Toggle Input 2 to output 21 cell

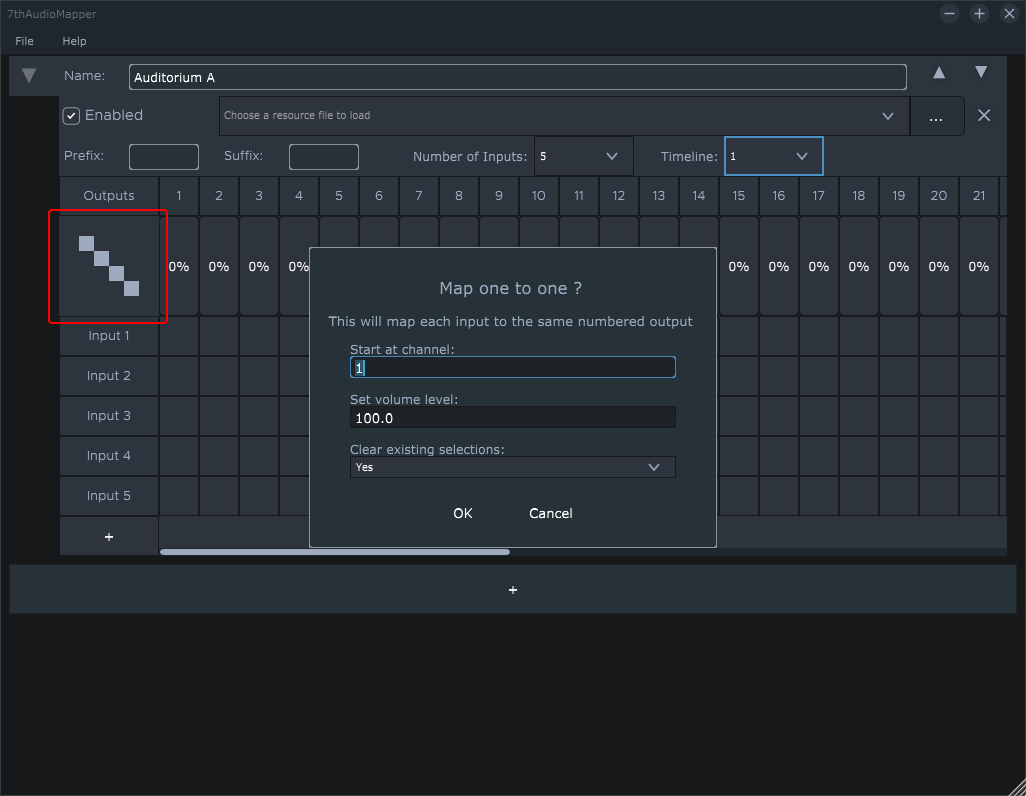pyautogui.click(x=979, y=376)
